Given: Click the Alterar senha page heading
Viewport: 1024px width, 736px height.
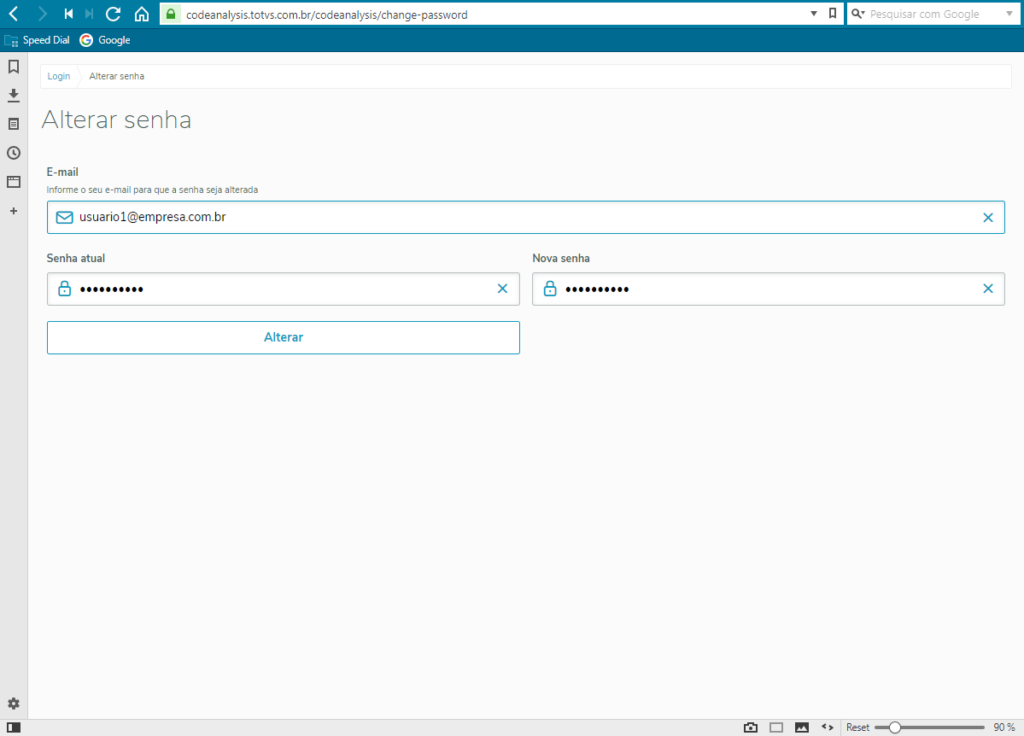Looking at the screenshot, I should pyautogui.click(x=117, y=120).
